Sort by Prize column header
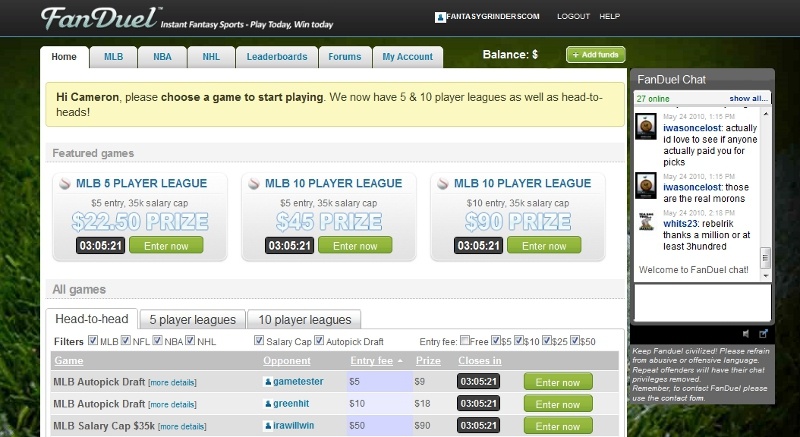 (428, 361)
